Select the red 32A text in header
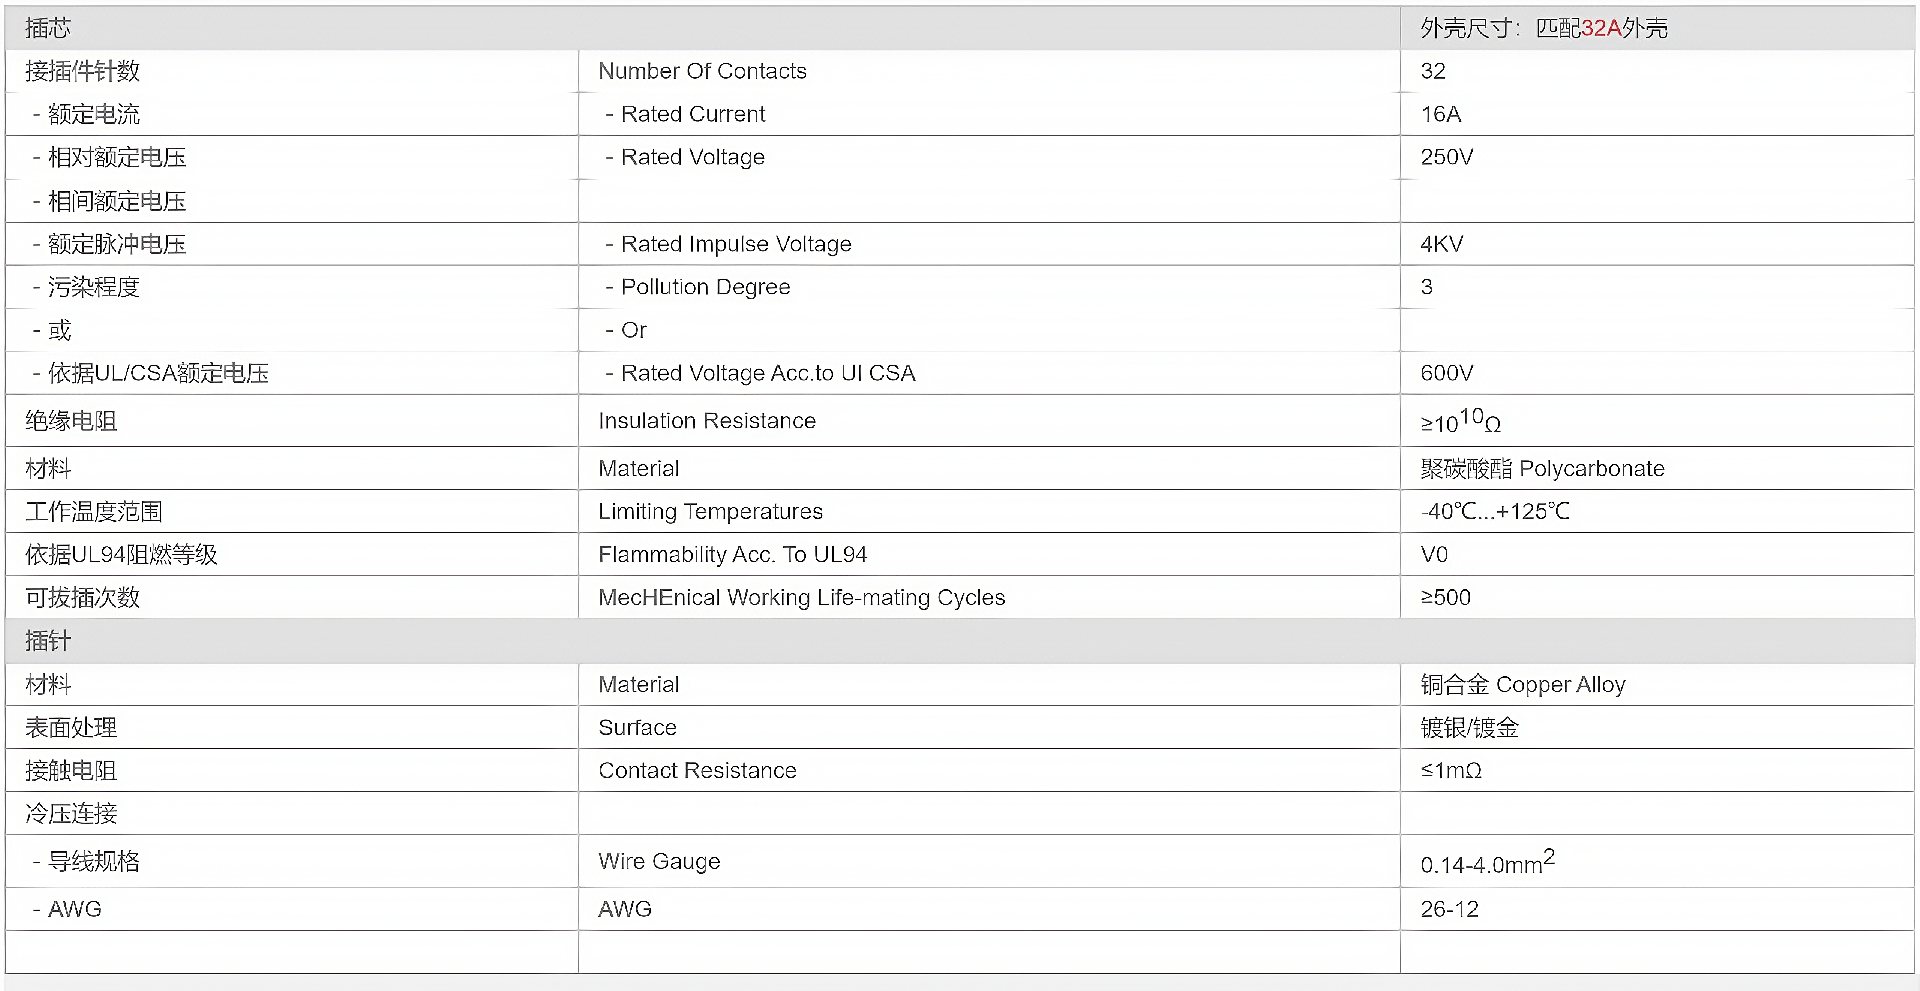Image resolution: width=1920 pixels, height=991 pixels. click(1600, 28)
